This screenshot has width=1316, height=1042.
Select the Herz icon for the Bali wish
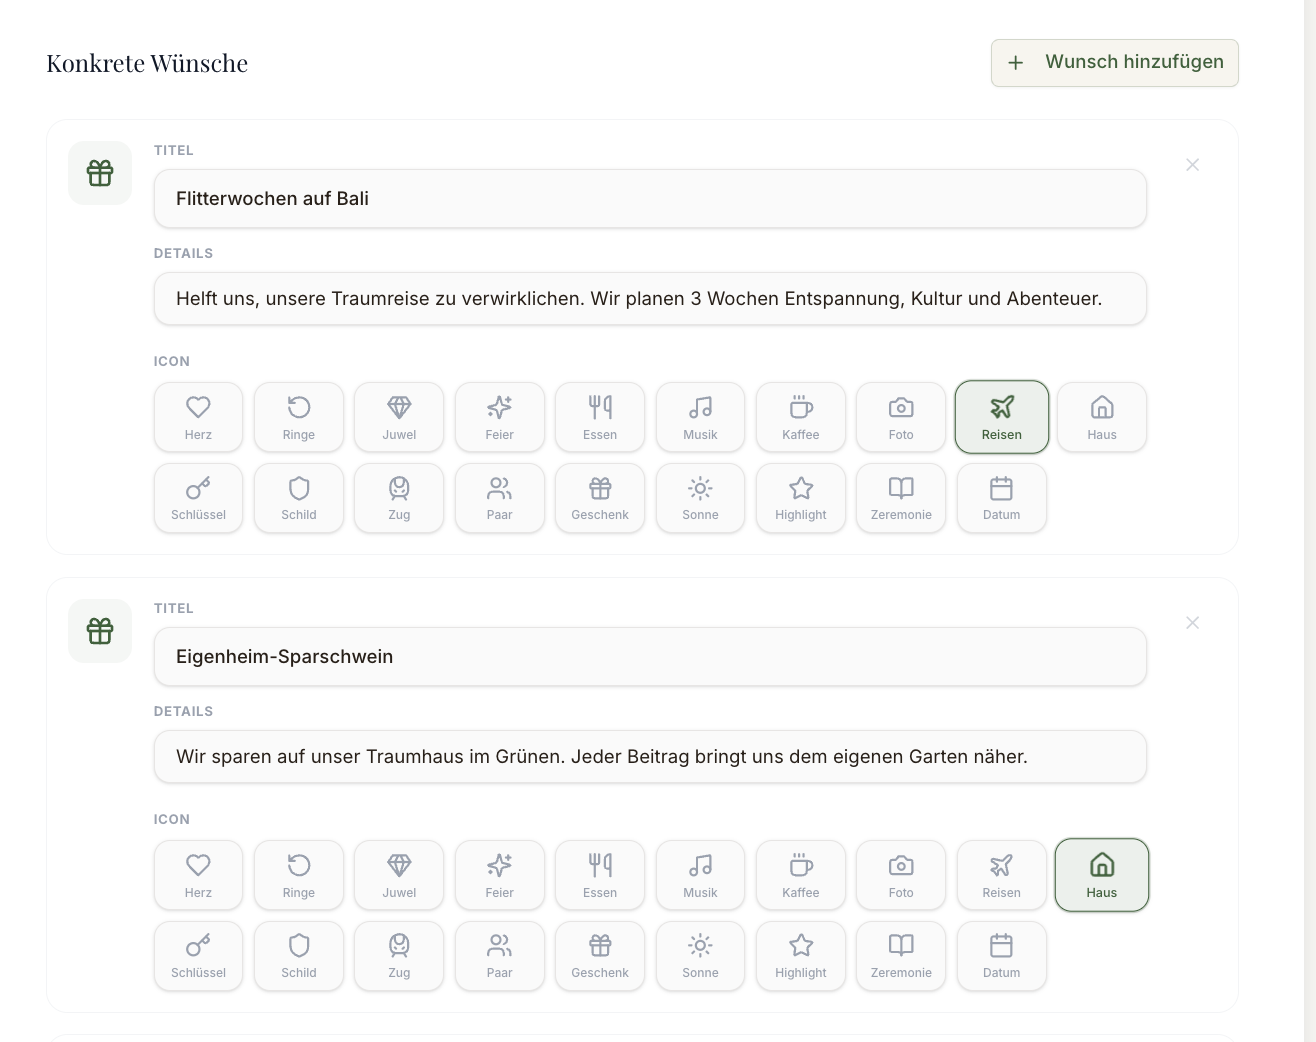(x=198, y=417)
